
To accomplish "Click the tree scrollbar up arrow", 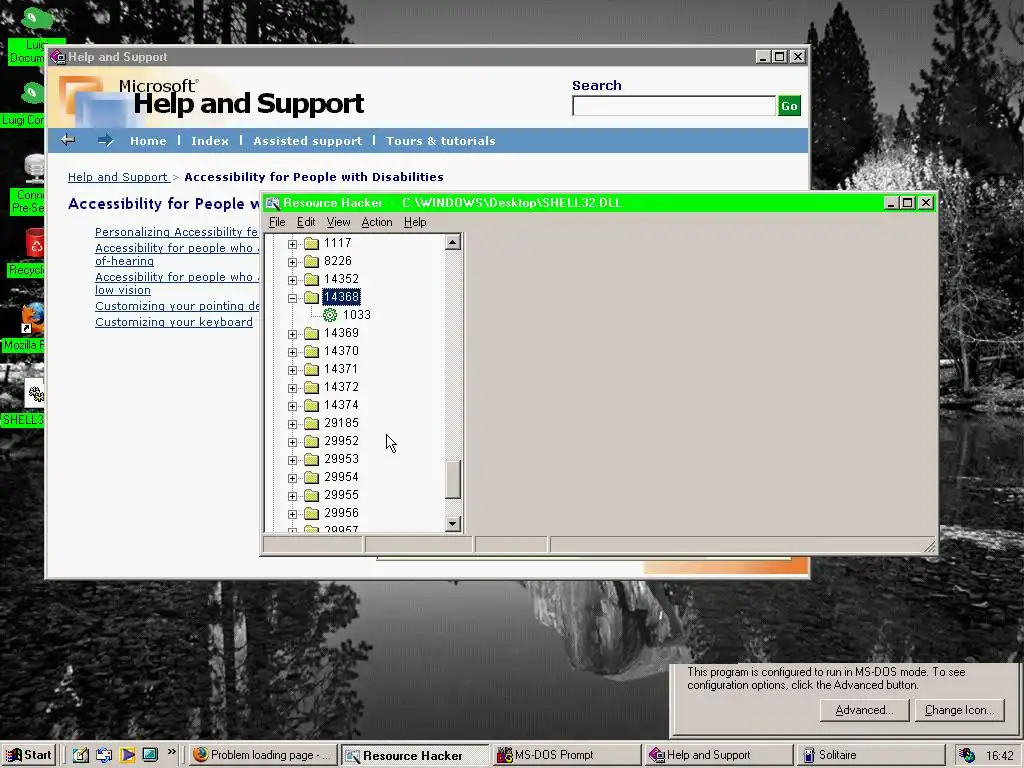I will point(453,242).
